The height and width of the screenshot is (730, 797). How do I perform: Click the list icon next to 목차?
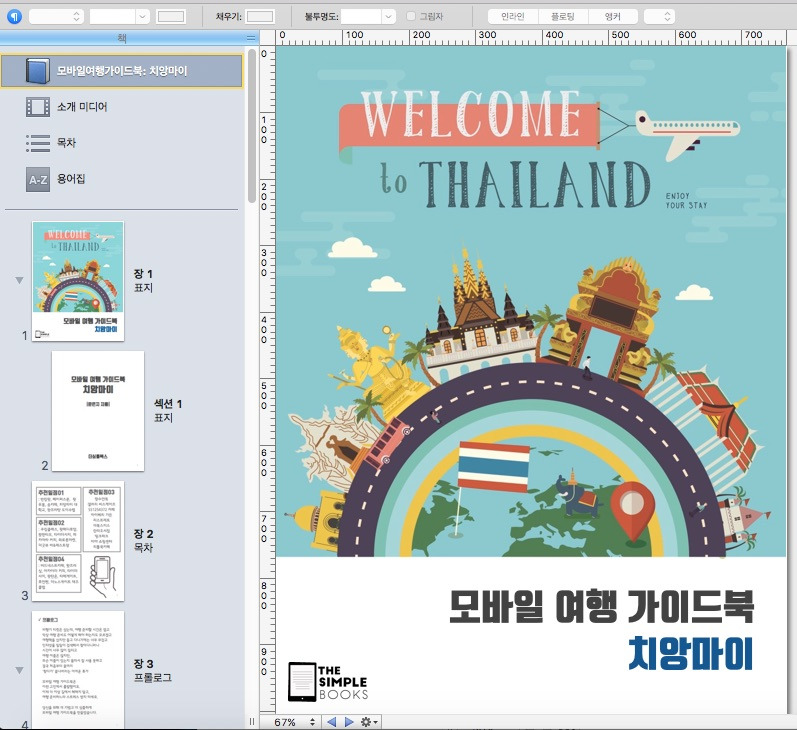pos(38,143)
